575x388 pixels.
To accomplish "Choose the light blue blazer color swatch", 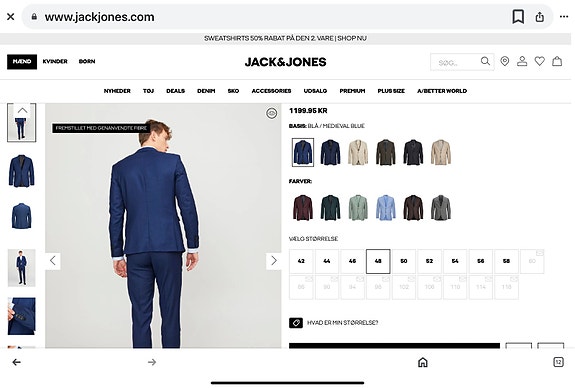I will point(386,208).
